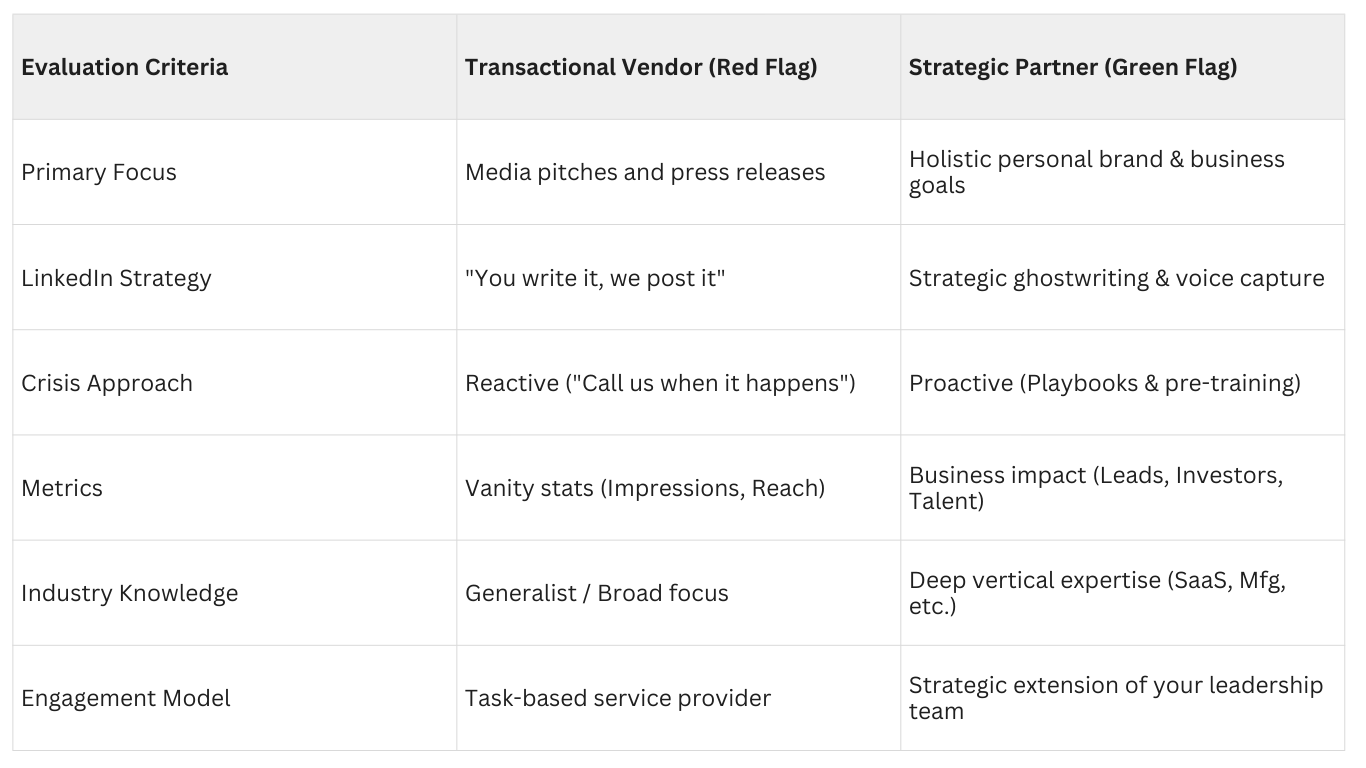The image size is (1366, 768).
Task: Click the "LinkedIn Strategy" row label
Action: tap(116, 277)
